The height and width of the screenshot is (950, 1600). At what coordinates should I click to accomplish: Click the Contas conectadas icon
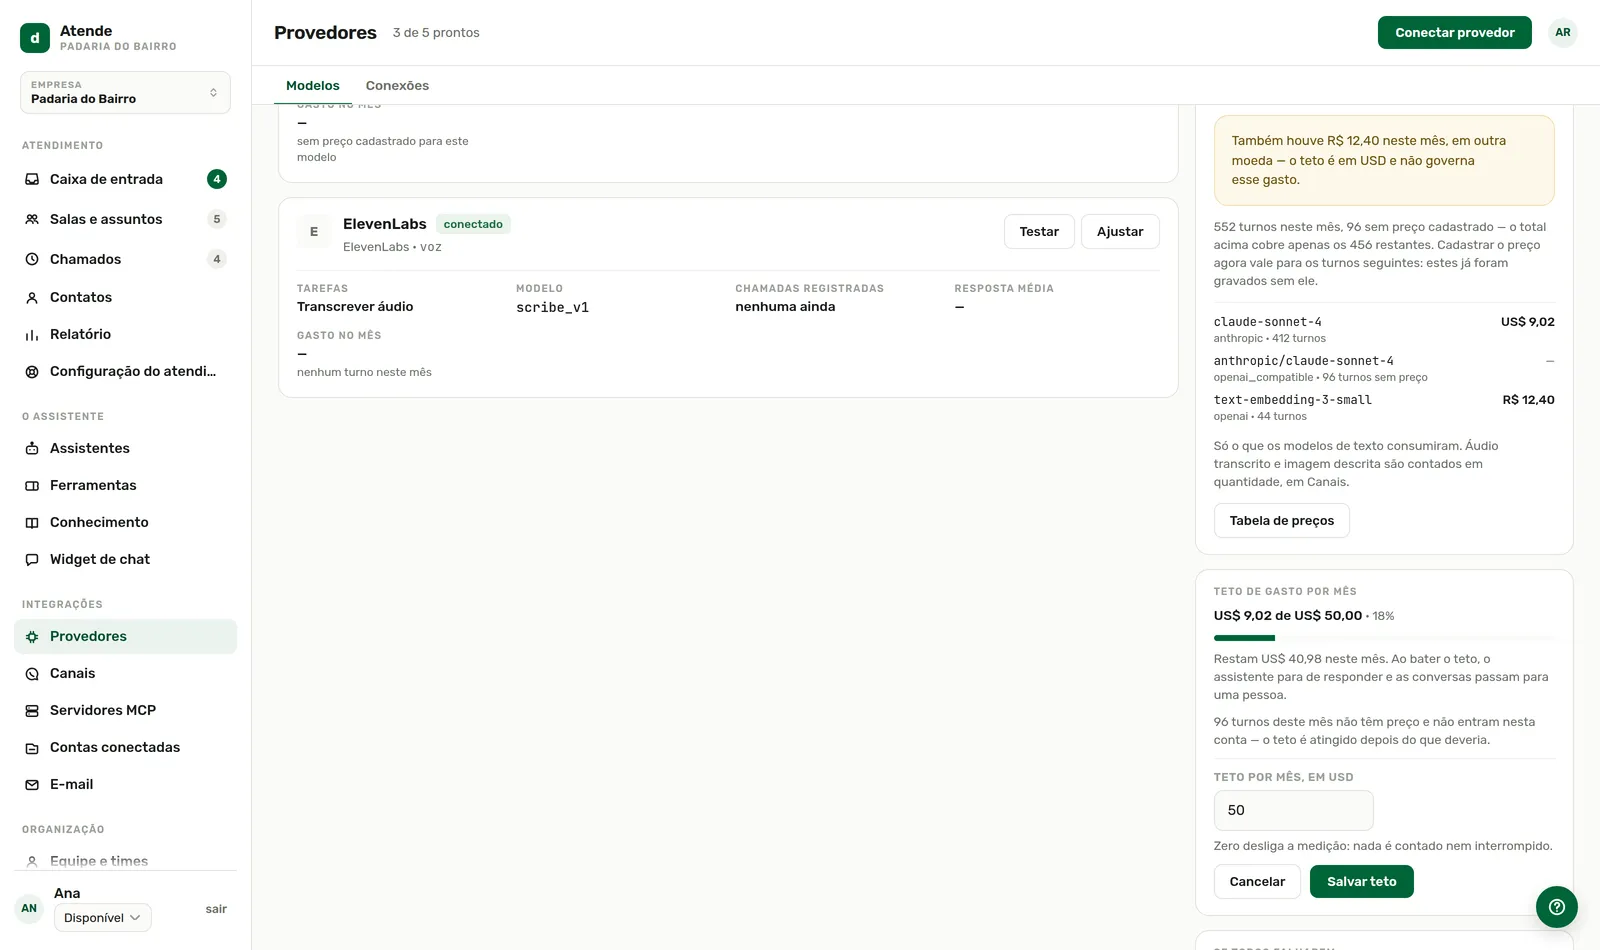point(32,747)
